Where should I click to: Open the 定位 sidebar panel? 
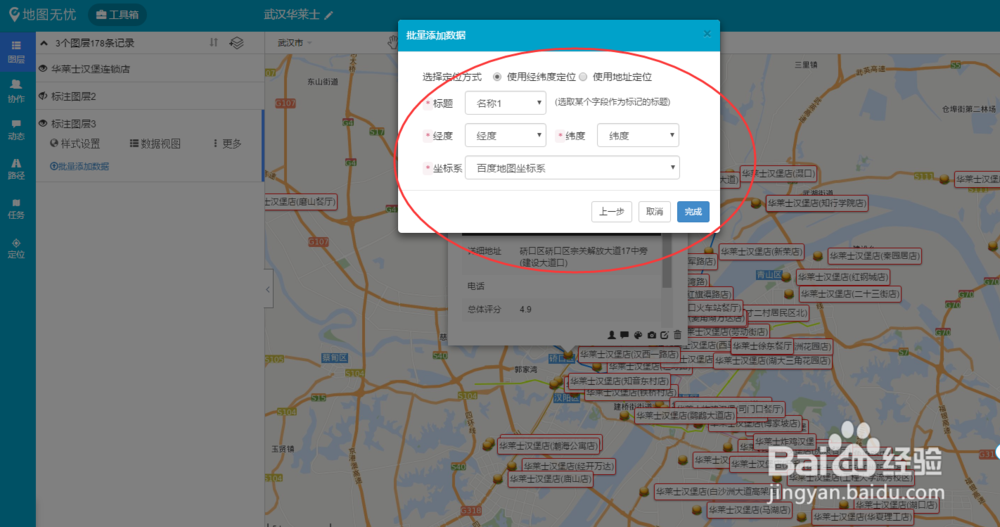click(x=17, y=248)
